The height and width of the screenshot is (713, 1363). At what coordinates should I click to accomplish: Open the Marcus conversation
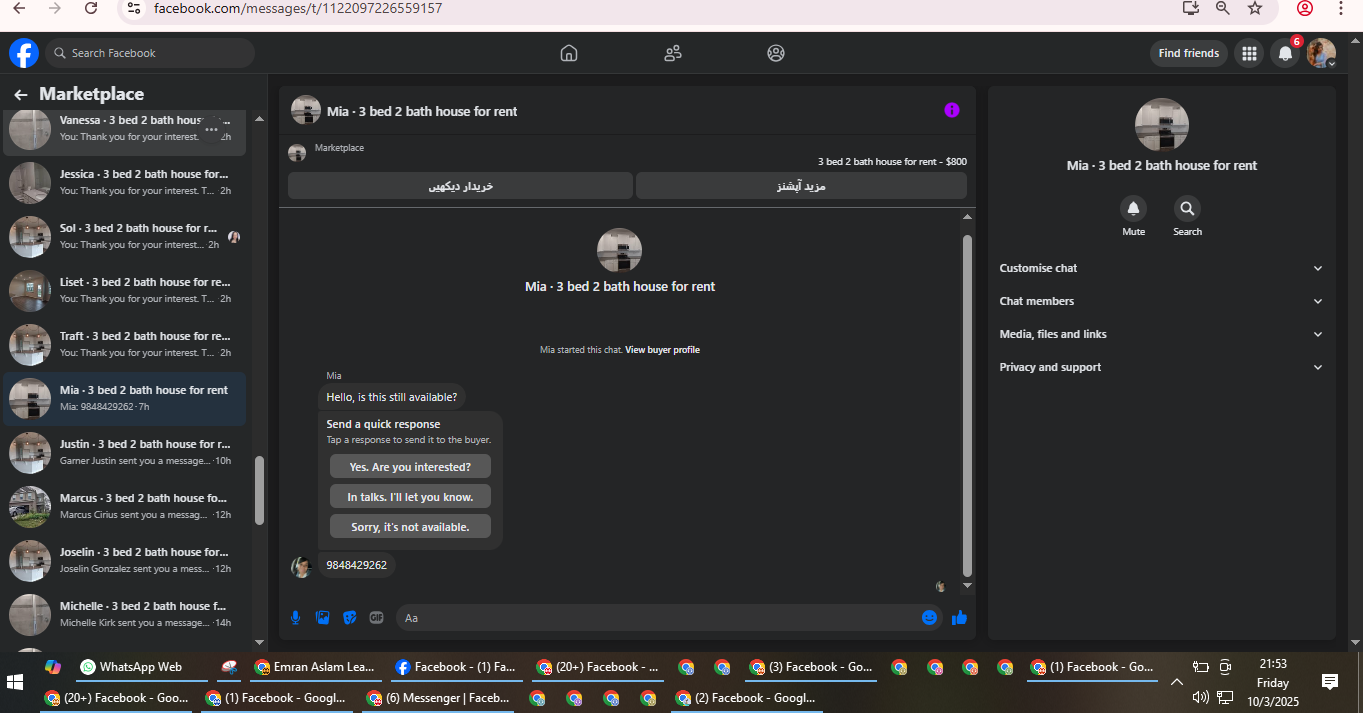click(x=125, y=506)
